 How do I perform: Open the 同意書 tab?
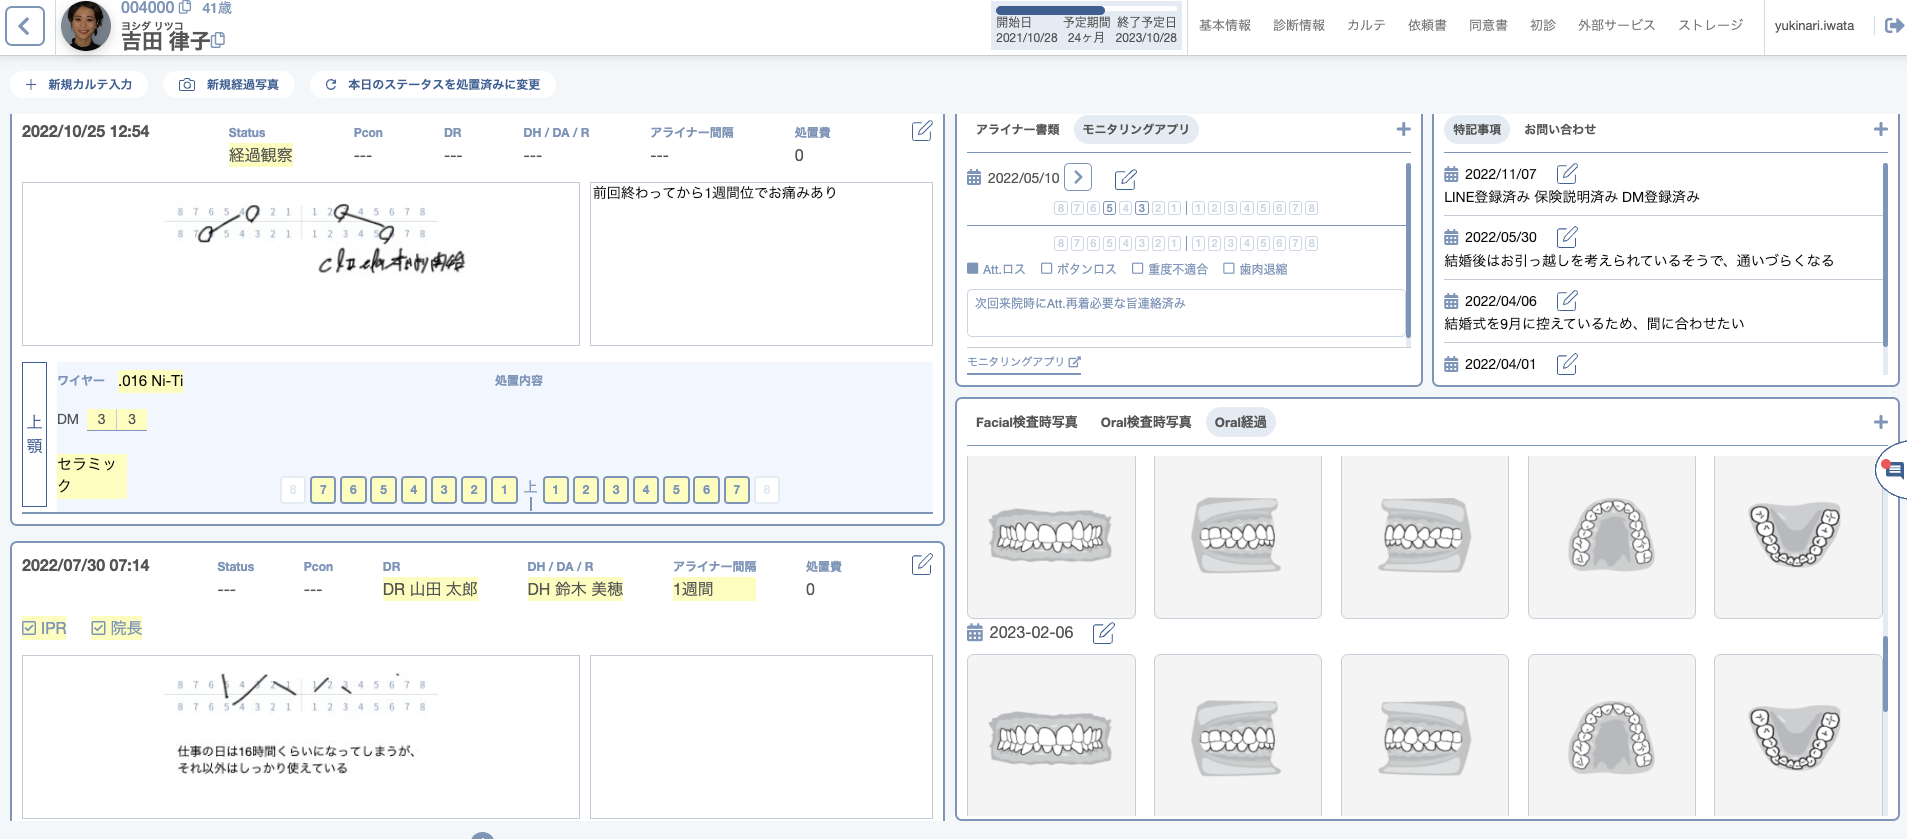1488,26
